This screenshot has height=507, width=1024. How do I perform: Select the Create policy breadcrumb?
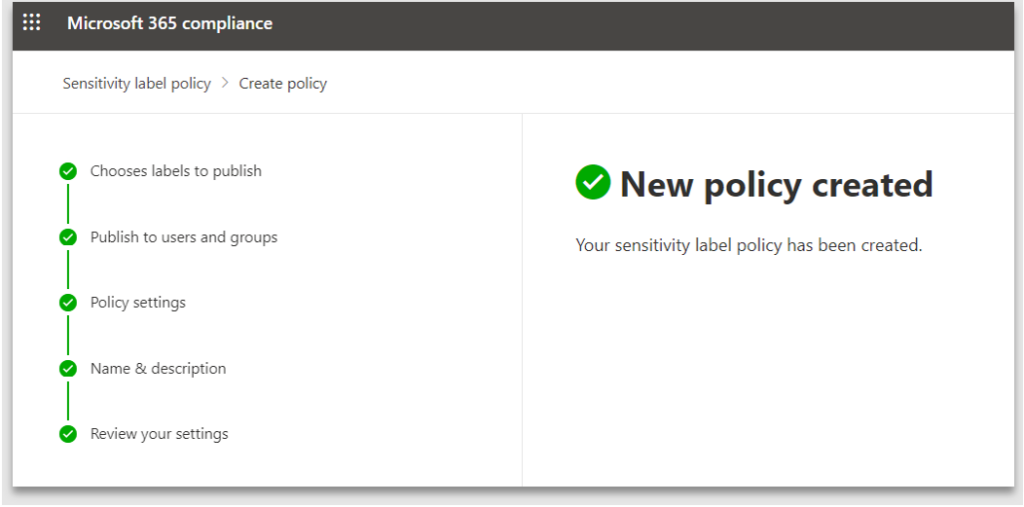283,83
